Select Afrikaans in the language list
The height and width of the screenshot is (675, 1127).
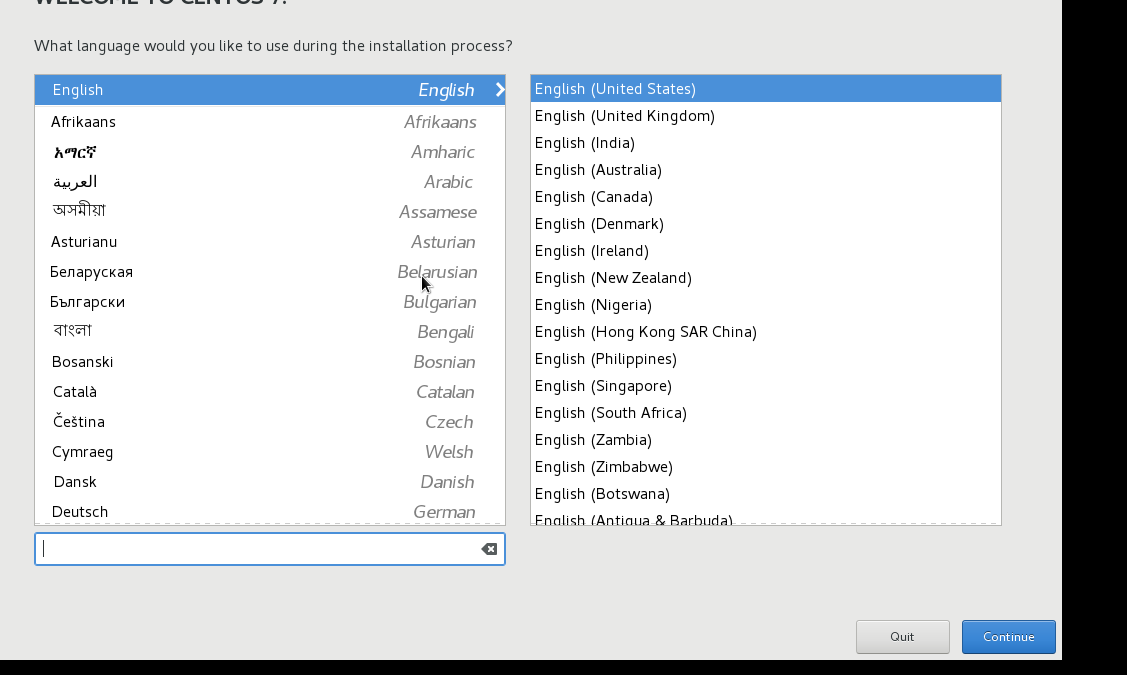(270, 121)
